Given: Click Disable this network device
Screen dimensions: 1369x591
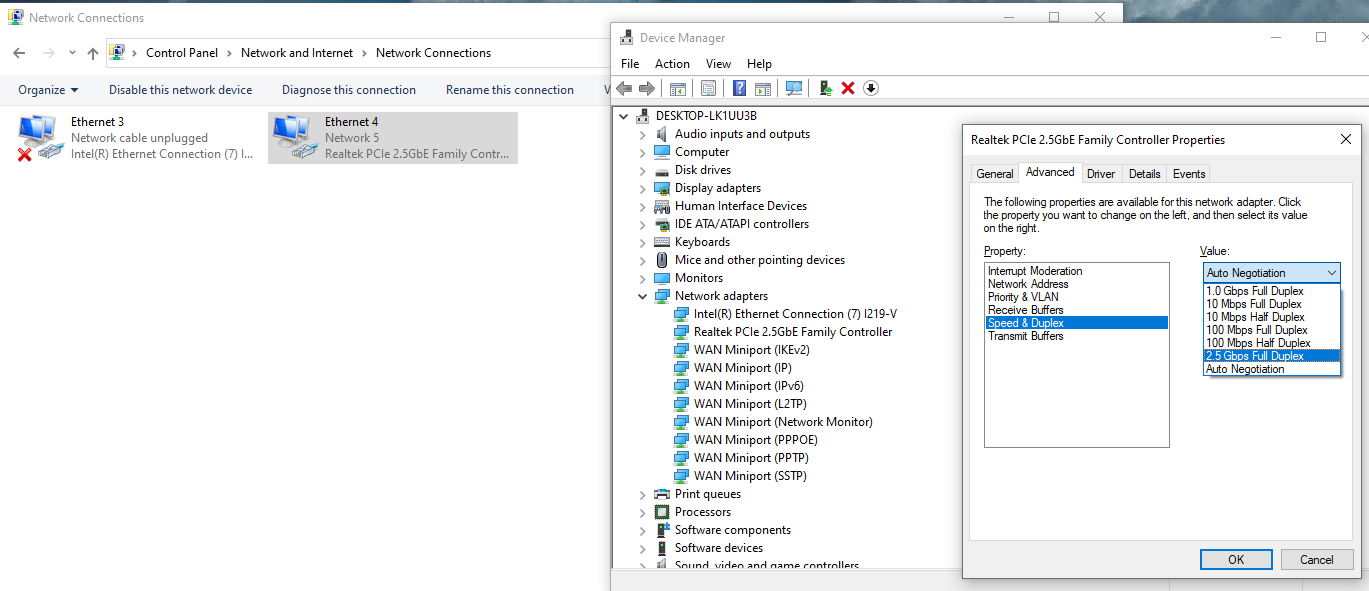Looking at the screenshot, I should tap(180, 90).
